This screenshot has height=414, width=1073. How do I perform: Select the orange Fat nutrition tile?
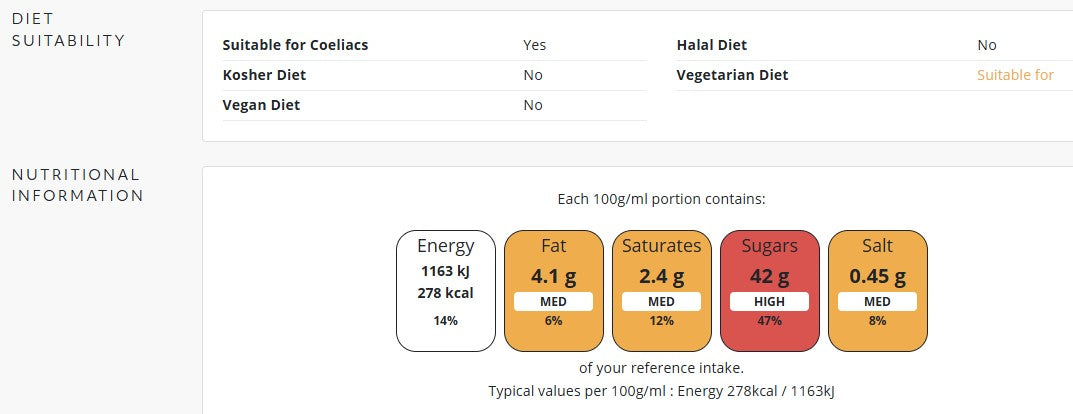(x=554, y=291)
